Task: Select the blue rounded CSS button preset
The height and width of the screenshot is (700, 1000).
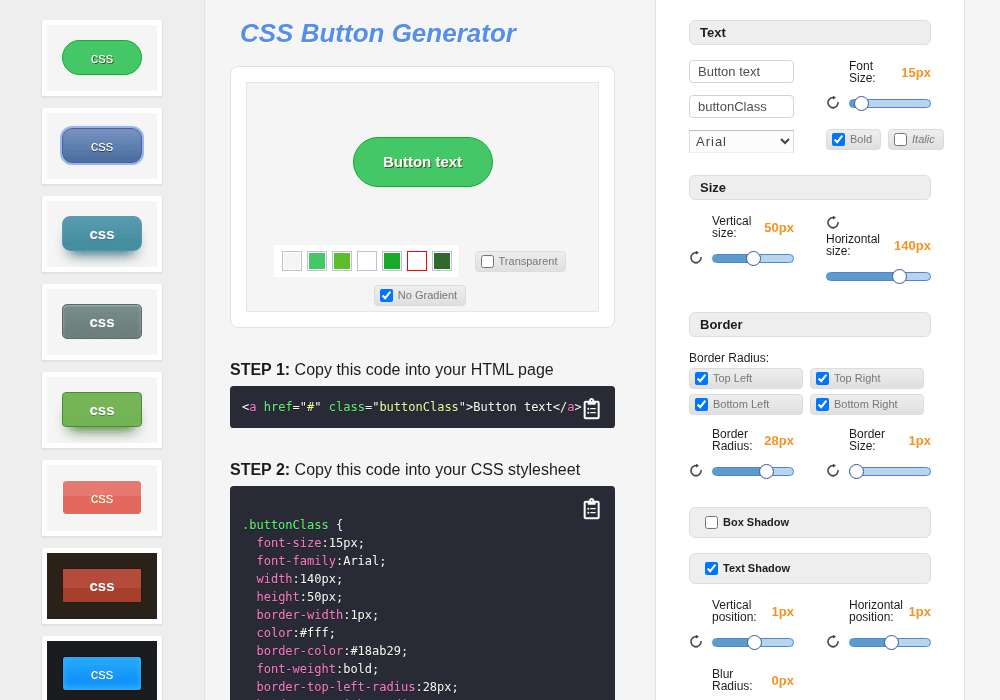Action: click(102, 146)
